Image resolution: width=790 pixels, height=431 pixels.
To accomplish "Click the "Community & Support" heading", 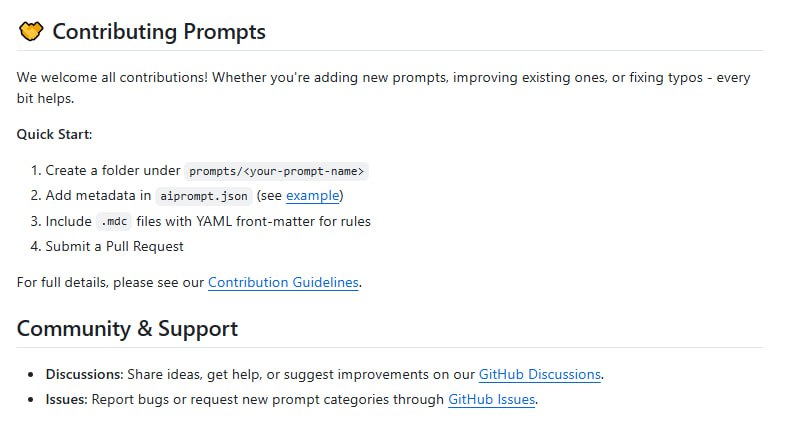I will pos(127,329).
